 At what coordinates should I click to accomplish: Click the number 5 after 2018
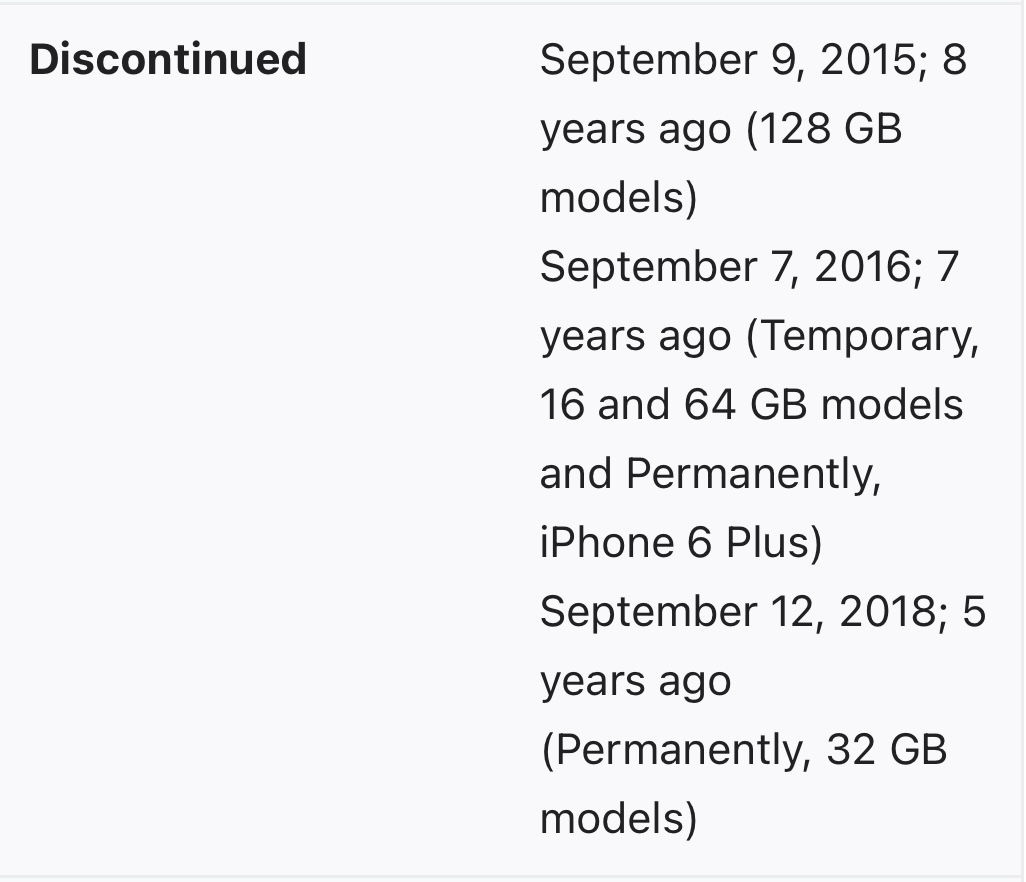(x=973, y=612)
